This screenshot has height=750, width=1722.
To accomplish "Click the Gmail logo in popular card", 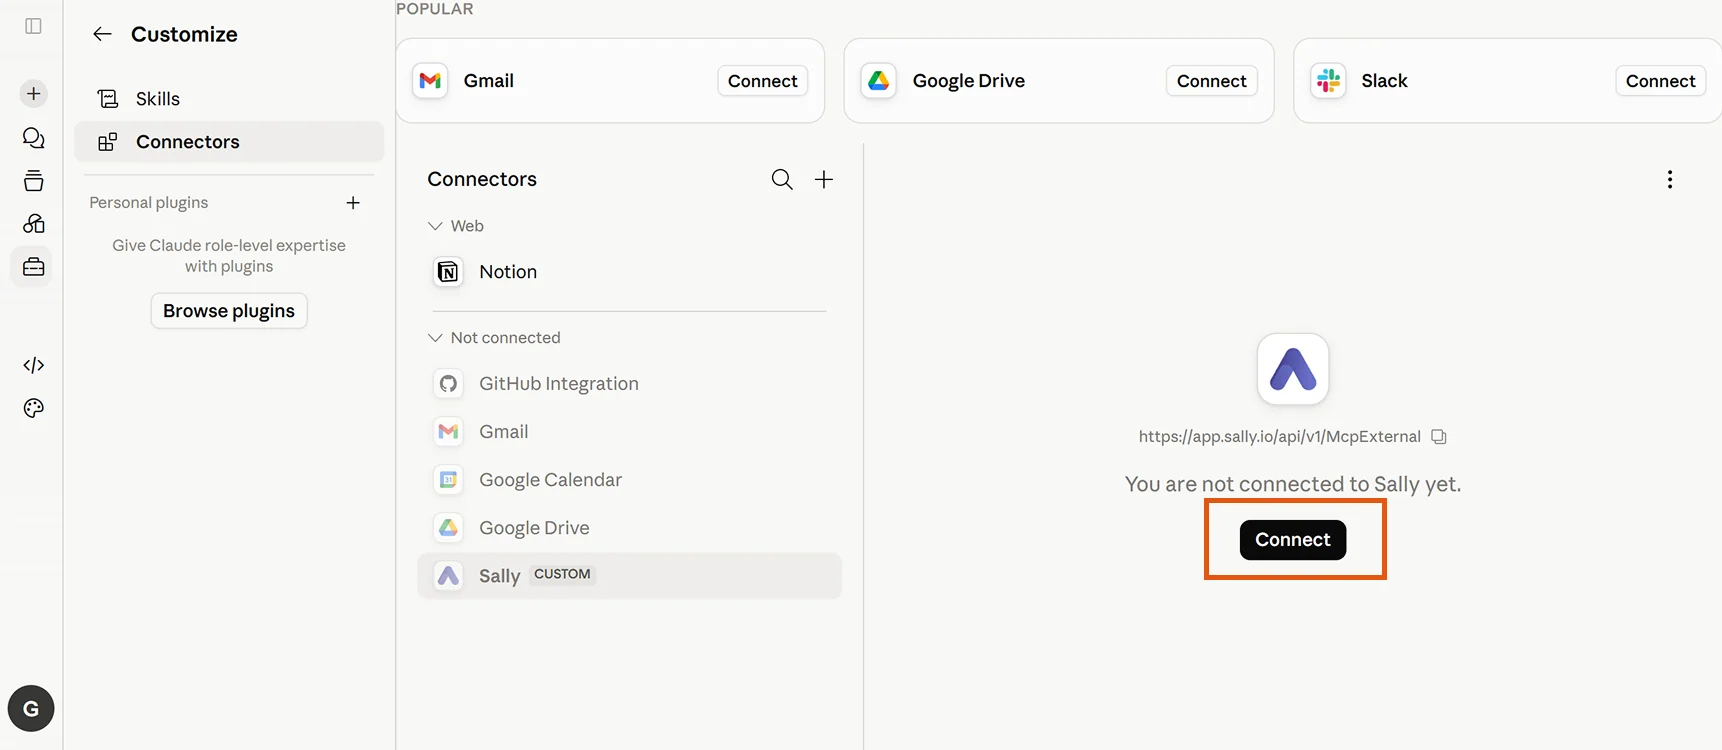I will [430, 81].
